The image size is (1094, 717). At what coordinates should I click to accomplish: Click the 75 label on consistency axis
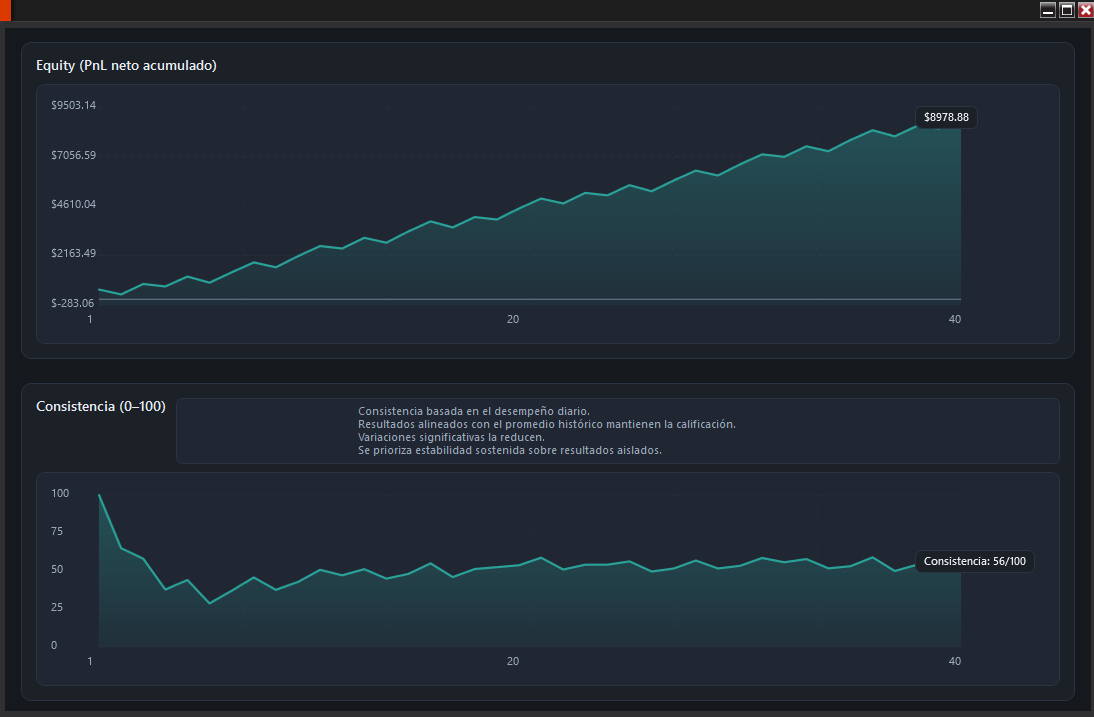tap(59, 531)
